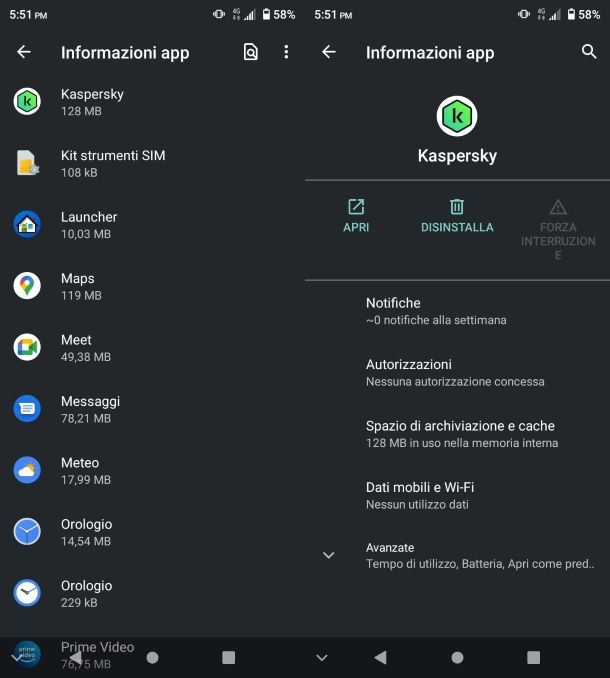Select Maps 119 MB entry
Screen dimensions: 610x678
tap(152, 286)
